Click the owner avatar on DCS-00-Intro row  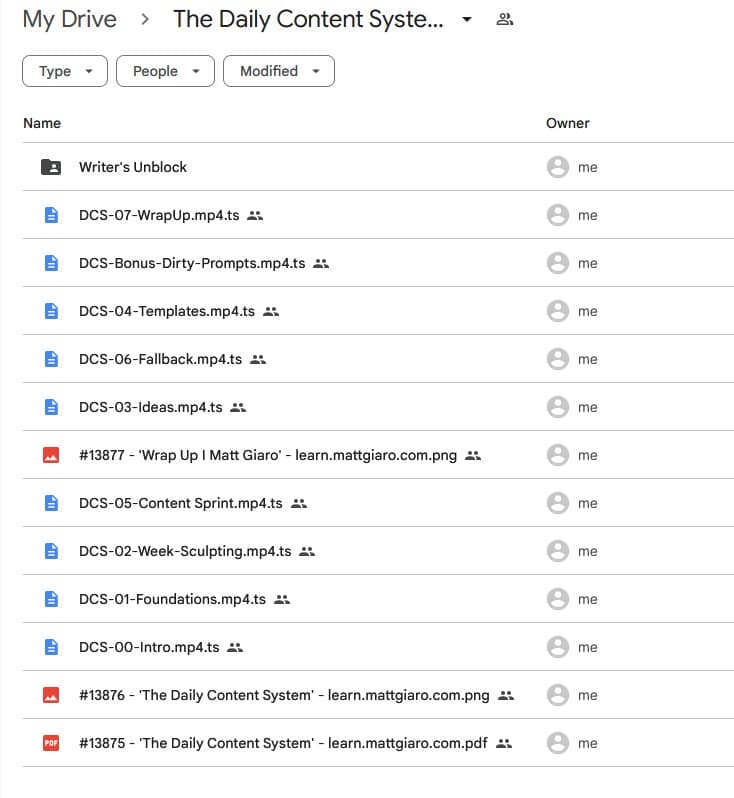[557, 647]
